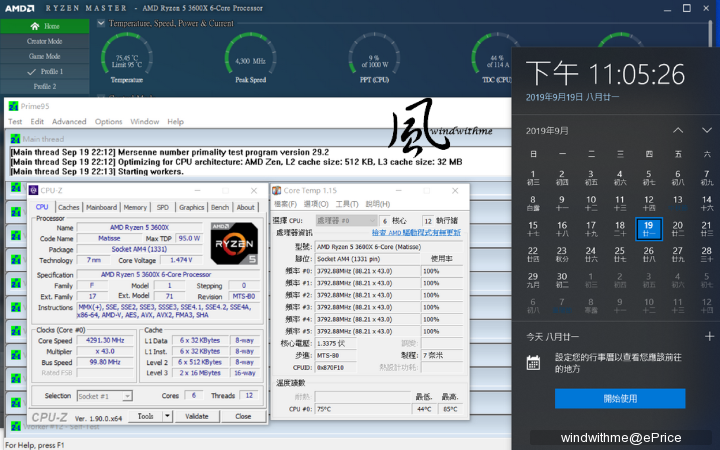This screenshot has width=720, height=450.
Task: Open the Socket #1 selection dropdown in CPU-Z
Action: tap(127, 396)
